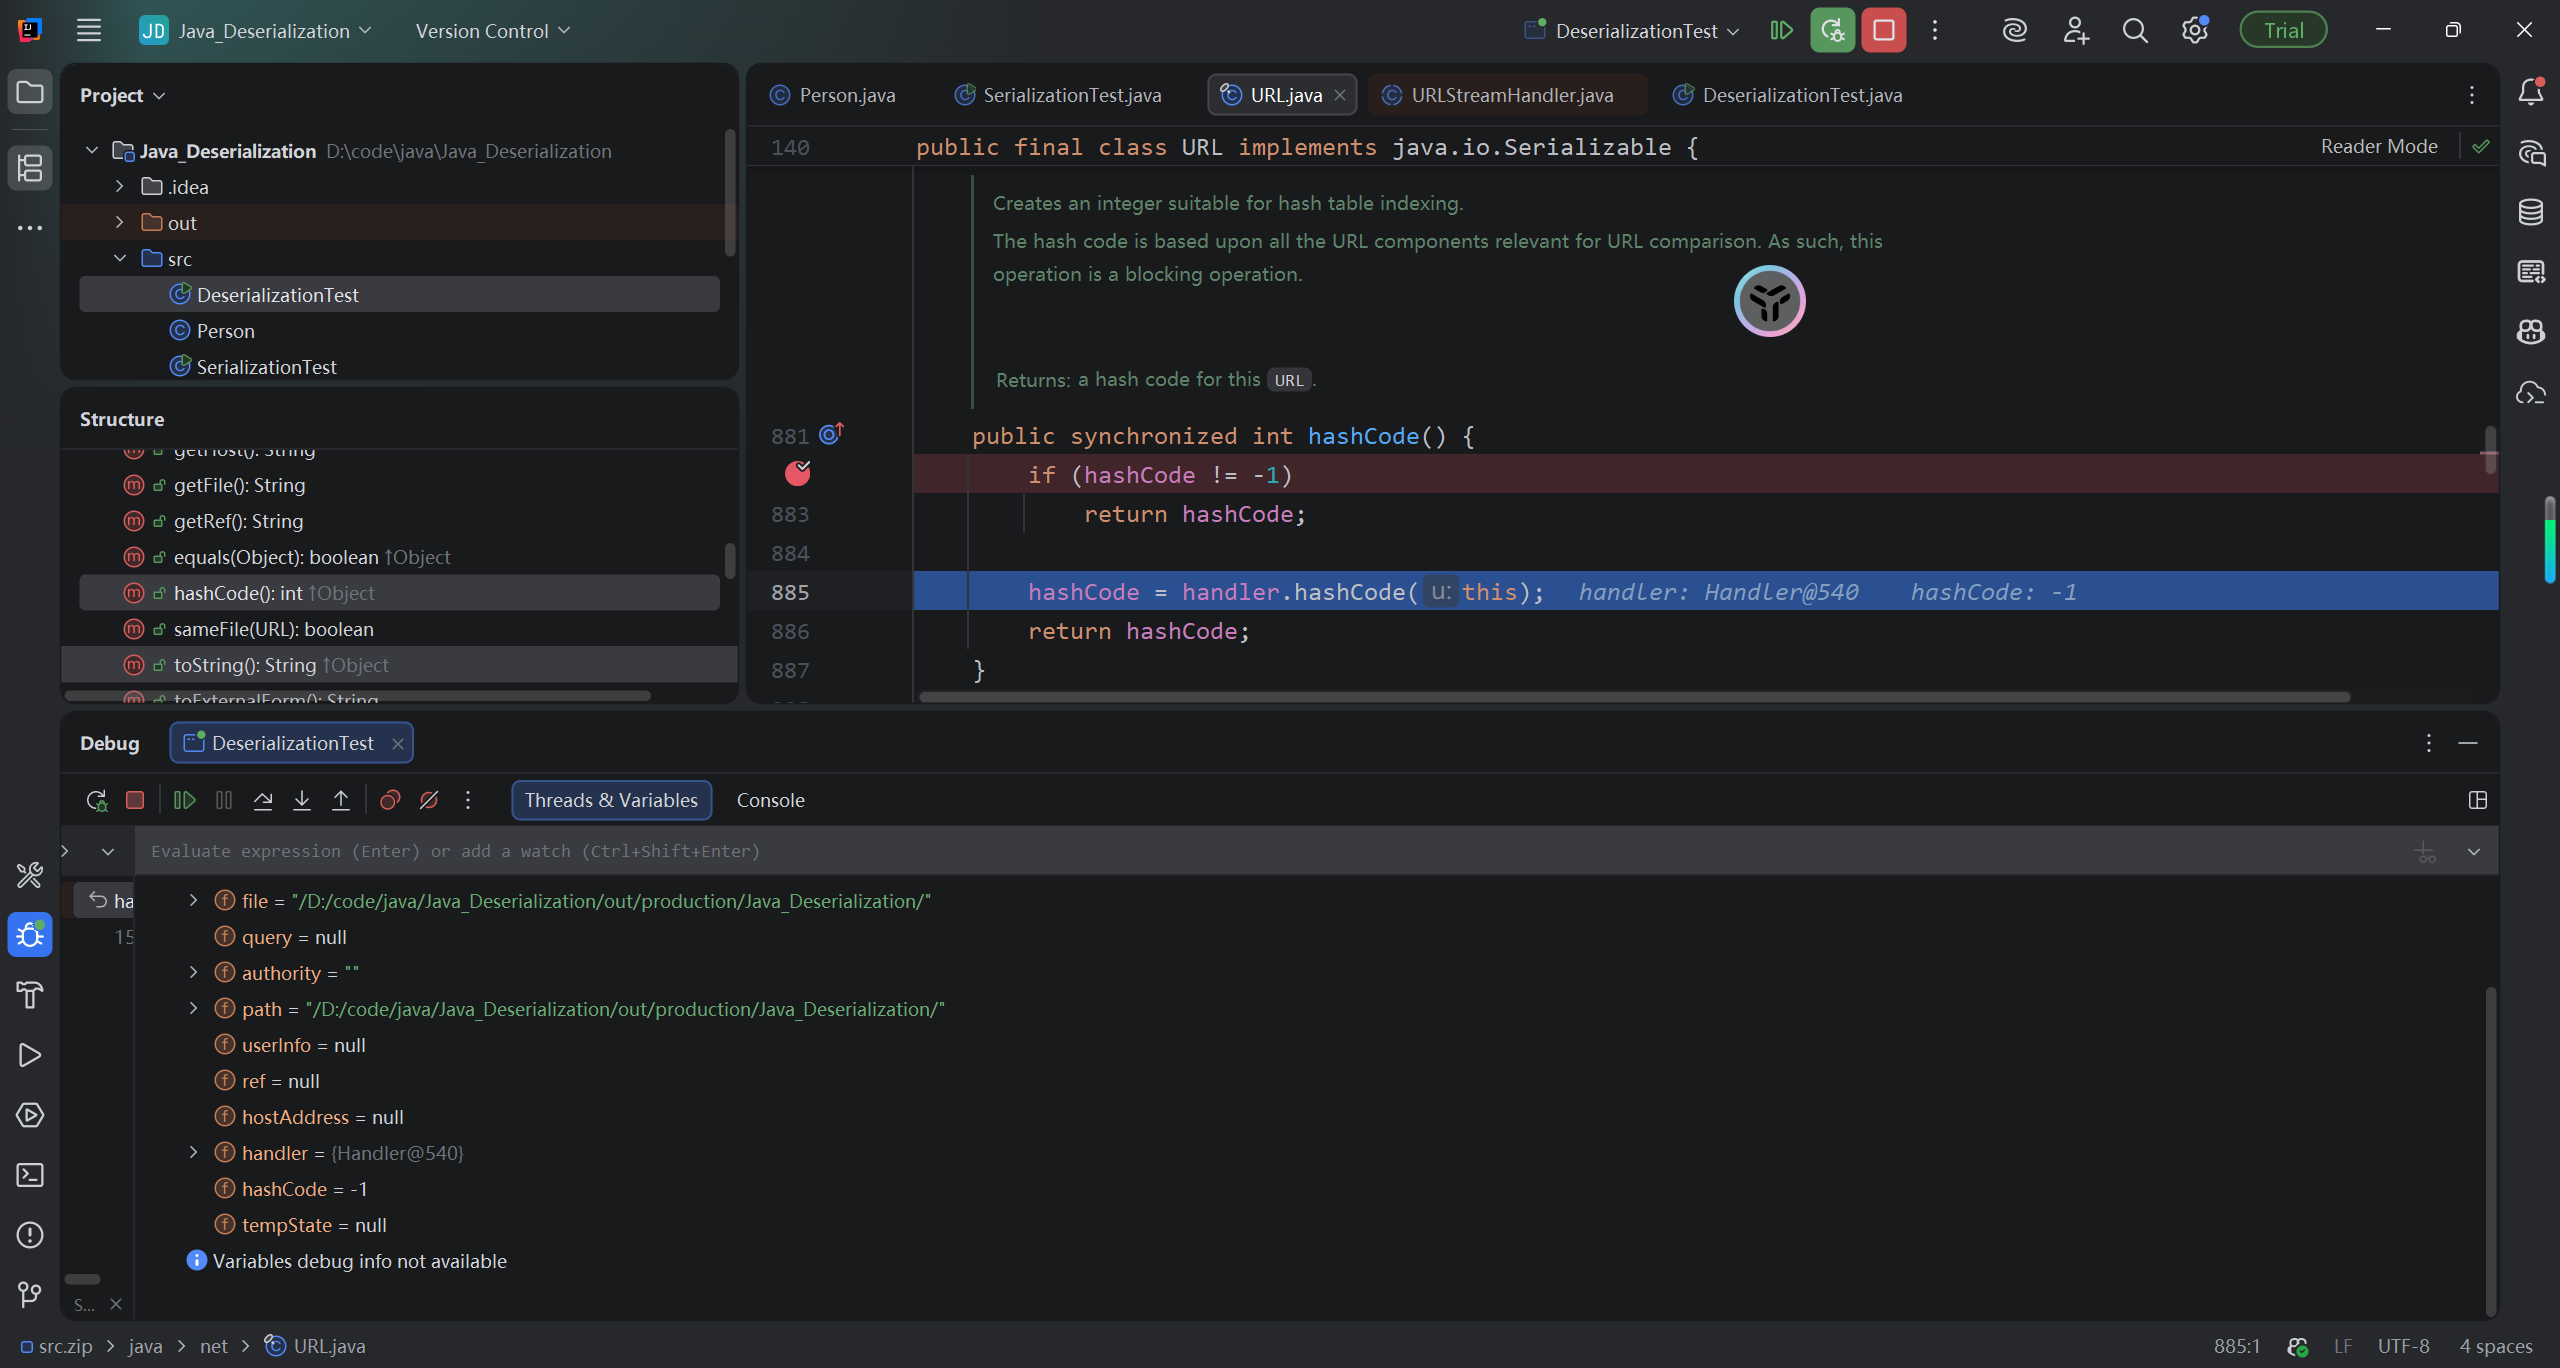Expand the out folder
The height and width of the screenshot is (1368, 2560).
pyautogui.click(x=120, y=223)
